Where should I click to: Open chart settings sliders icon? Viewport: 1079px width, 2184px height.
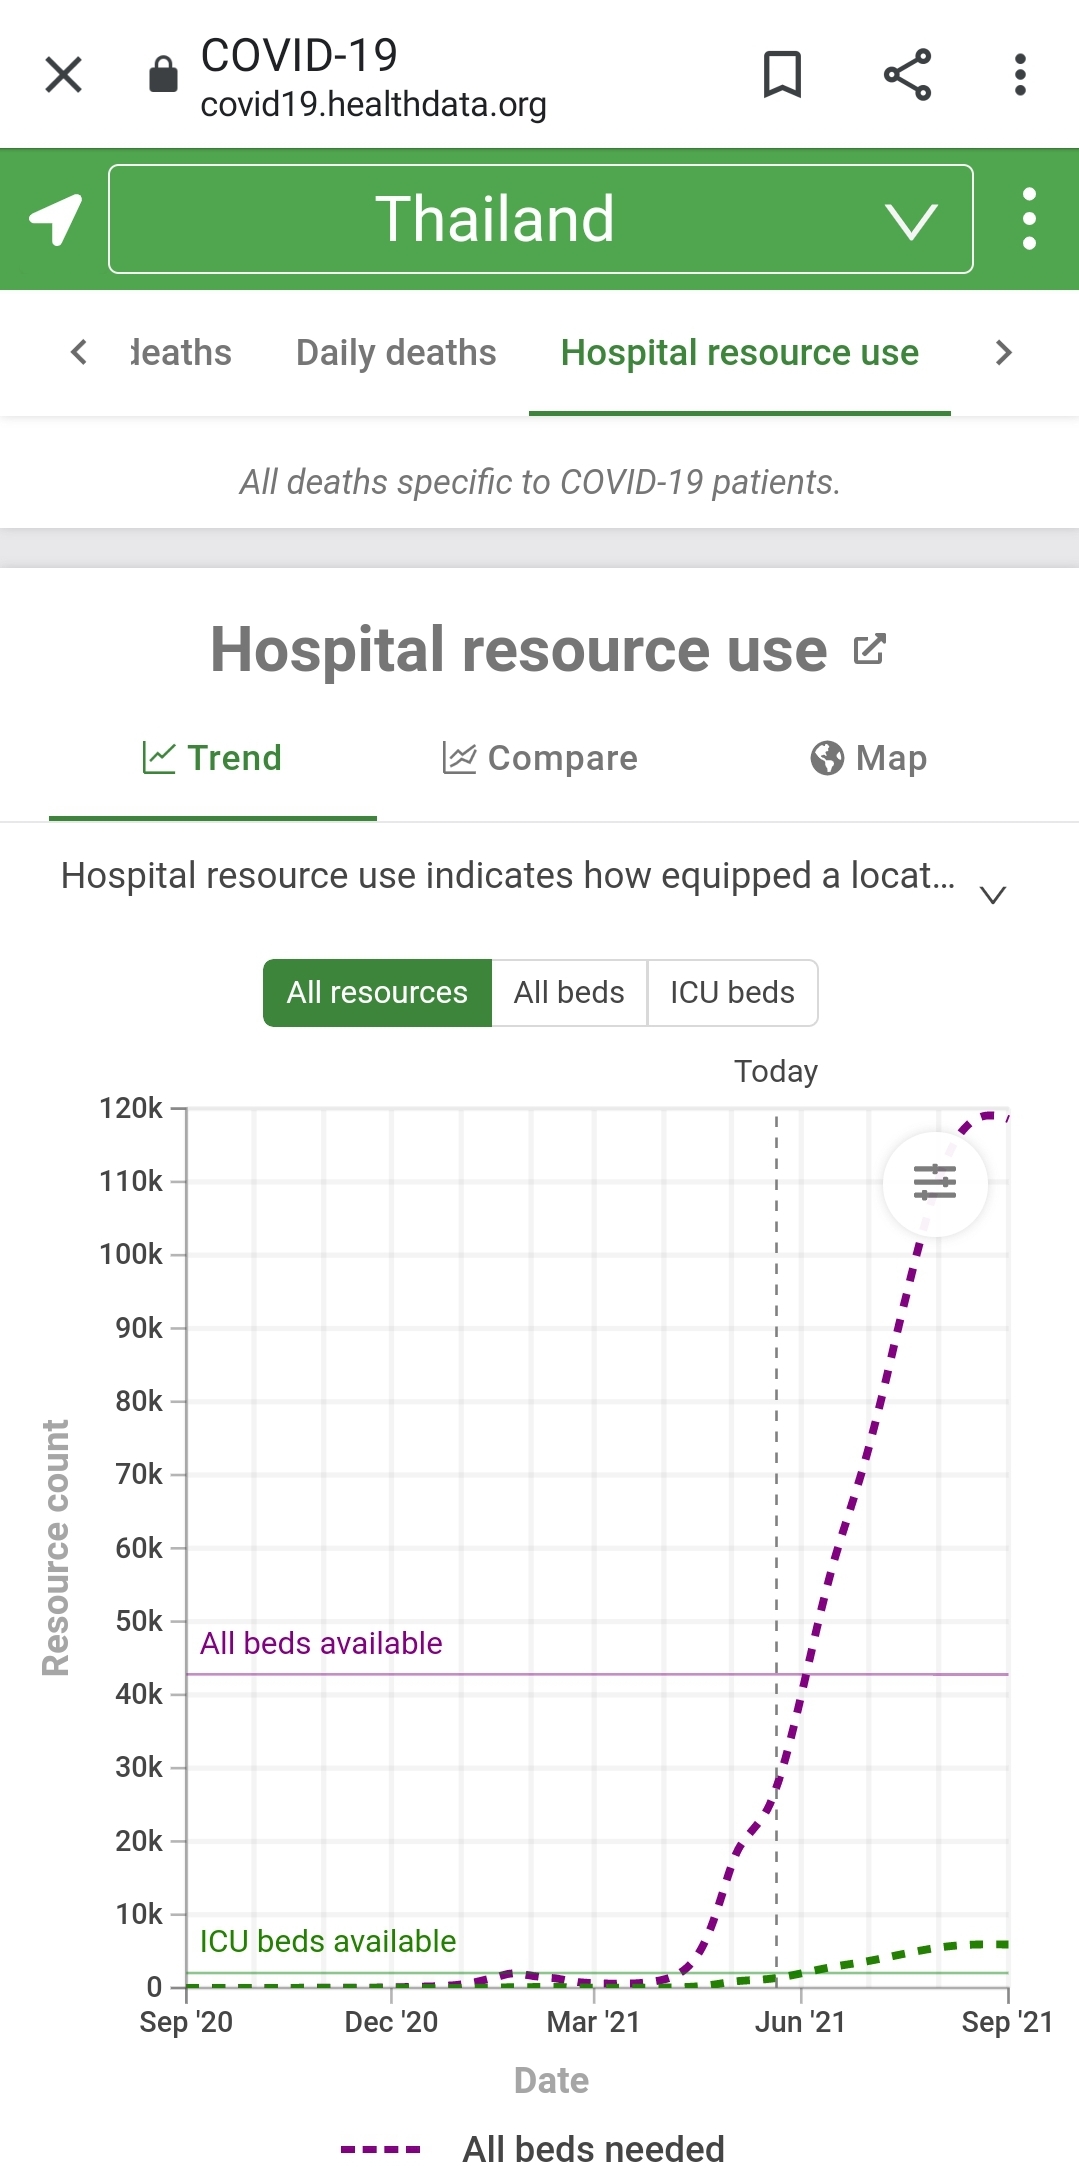pos(935,1183)
